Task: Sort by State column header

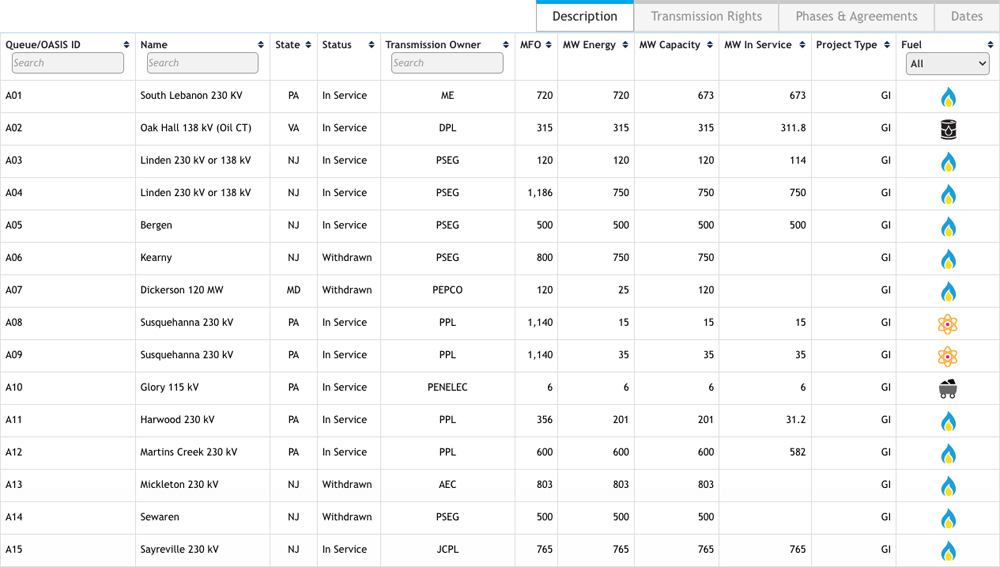Action: [x=293, y=45]
